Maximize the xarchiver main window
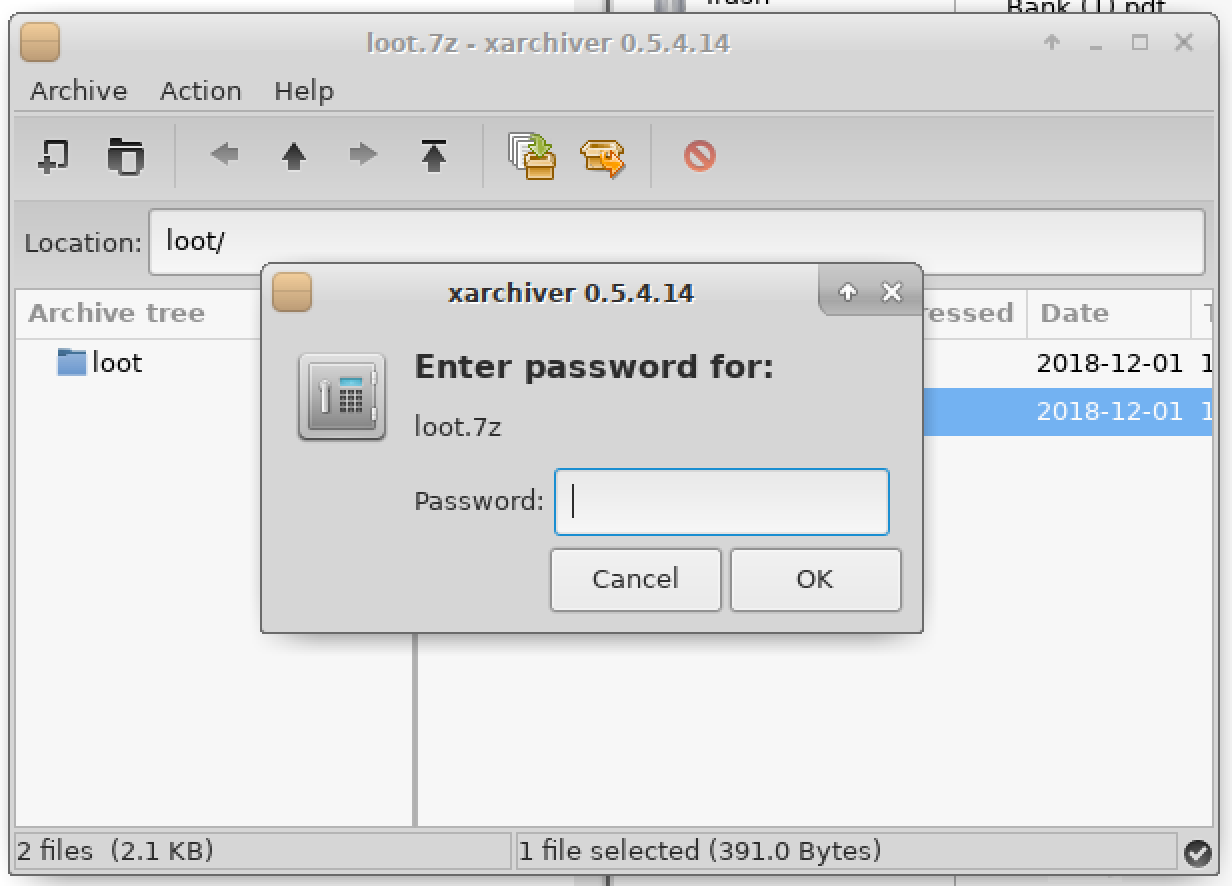The image size is (1232, 886). coord(1140,42)
